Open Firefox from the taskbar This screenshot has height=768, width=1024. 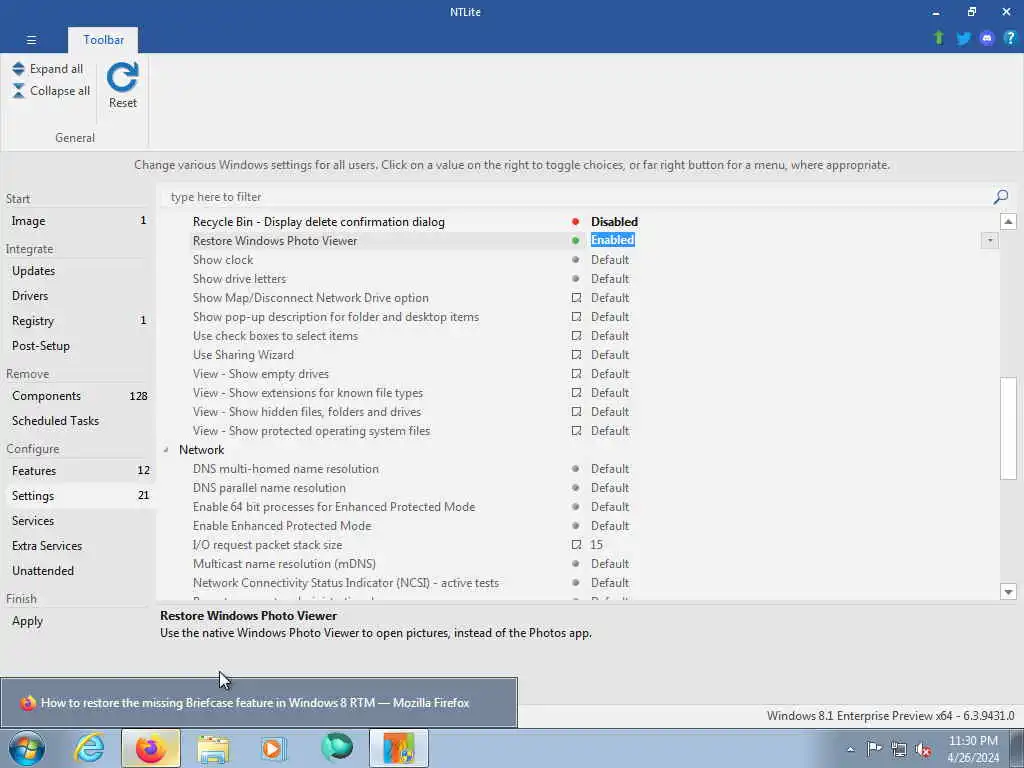pos(151,748)
